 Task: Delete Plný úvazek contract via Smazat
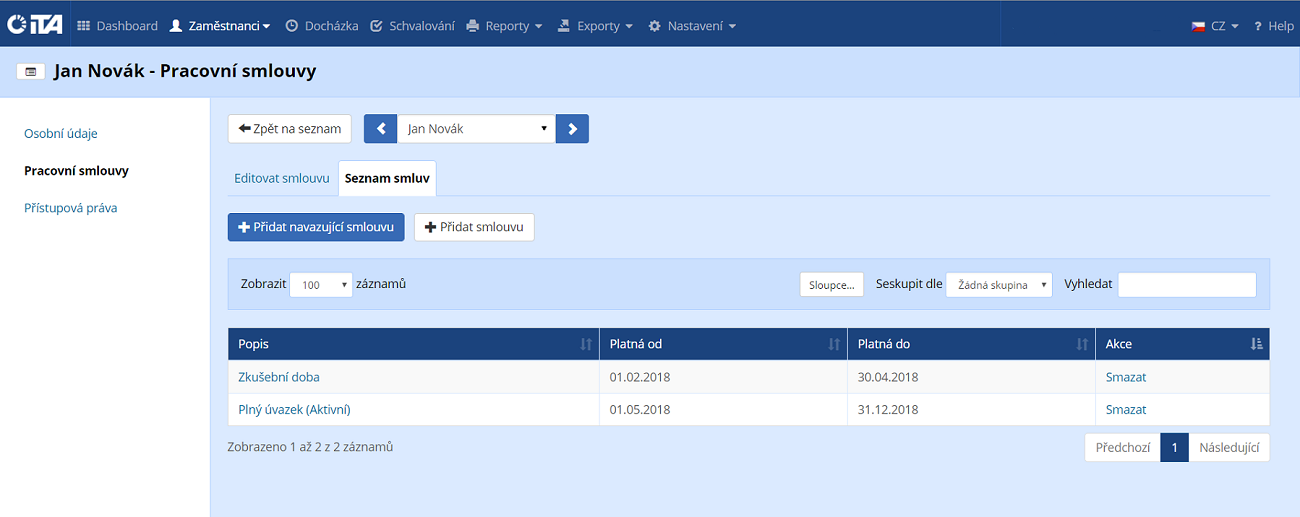coord(1126,409)
